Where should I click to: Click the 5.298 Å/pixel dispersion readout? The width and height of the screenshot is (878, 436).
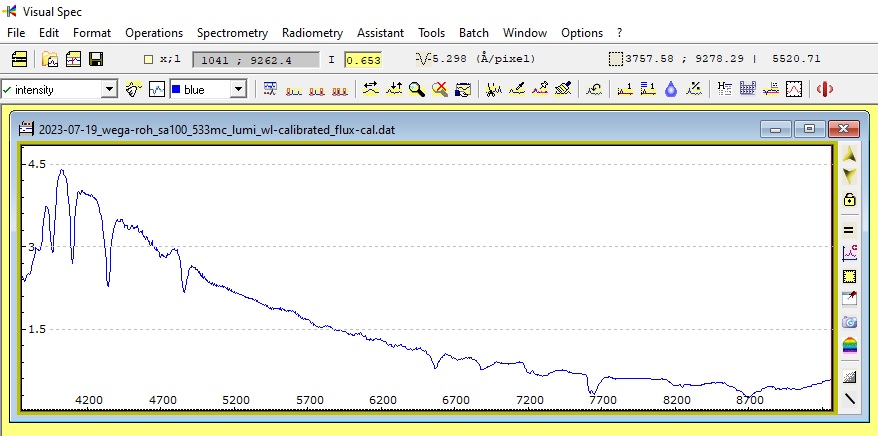pyautogui.click(x=484, y=58)
